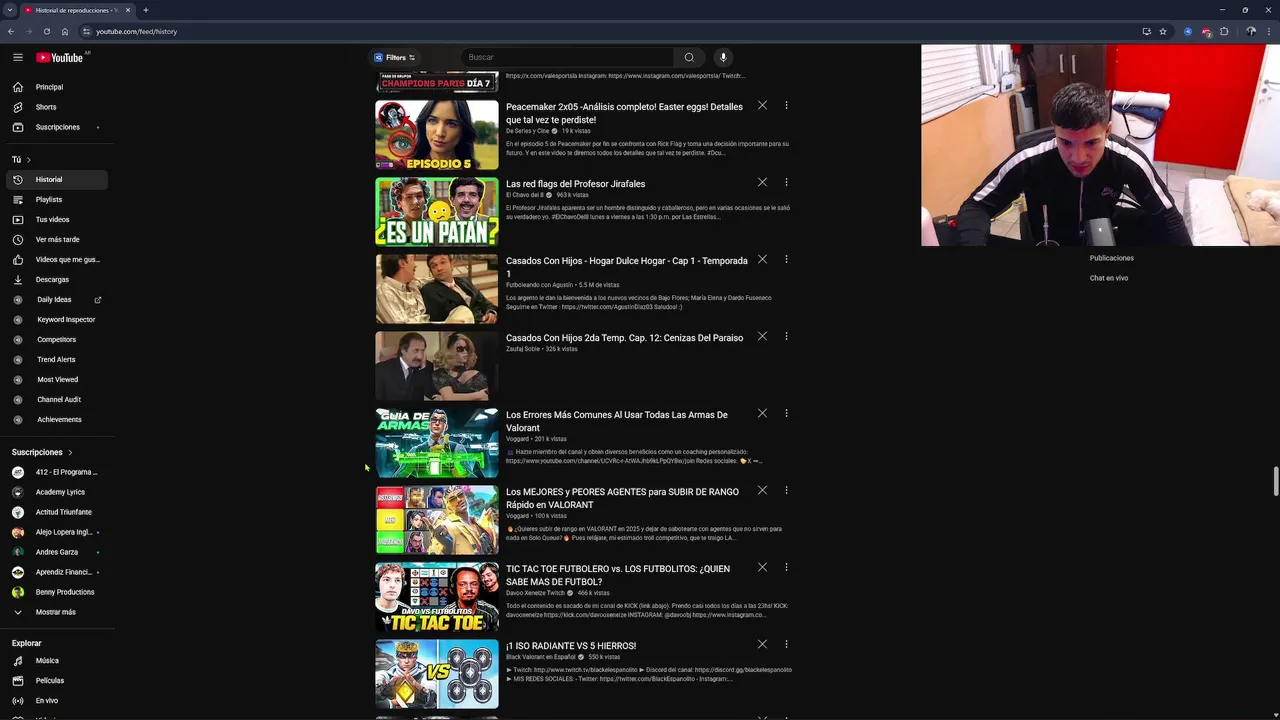Screen dimensions: 1280x720
Task: Open Daily Ideas extension link
Action: 57,299
